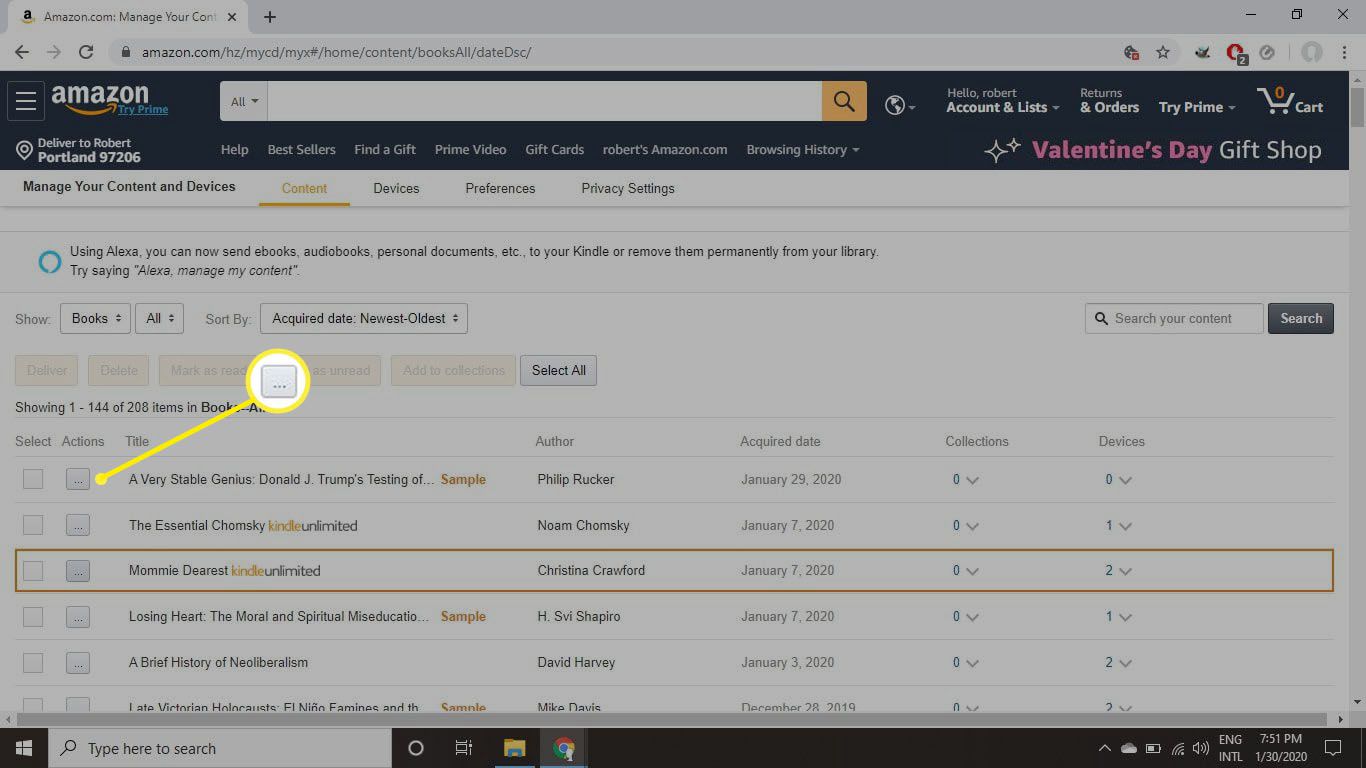Open Returns & Orders link
The image size is (1366, 768).
1109,101
